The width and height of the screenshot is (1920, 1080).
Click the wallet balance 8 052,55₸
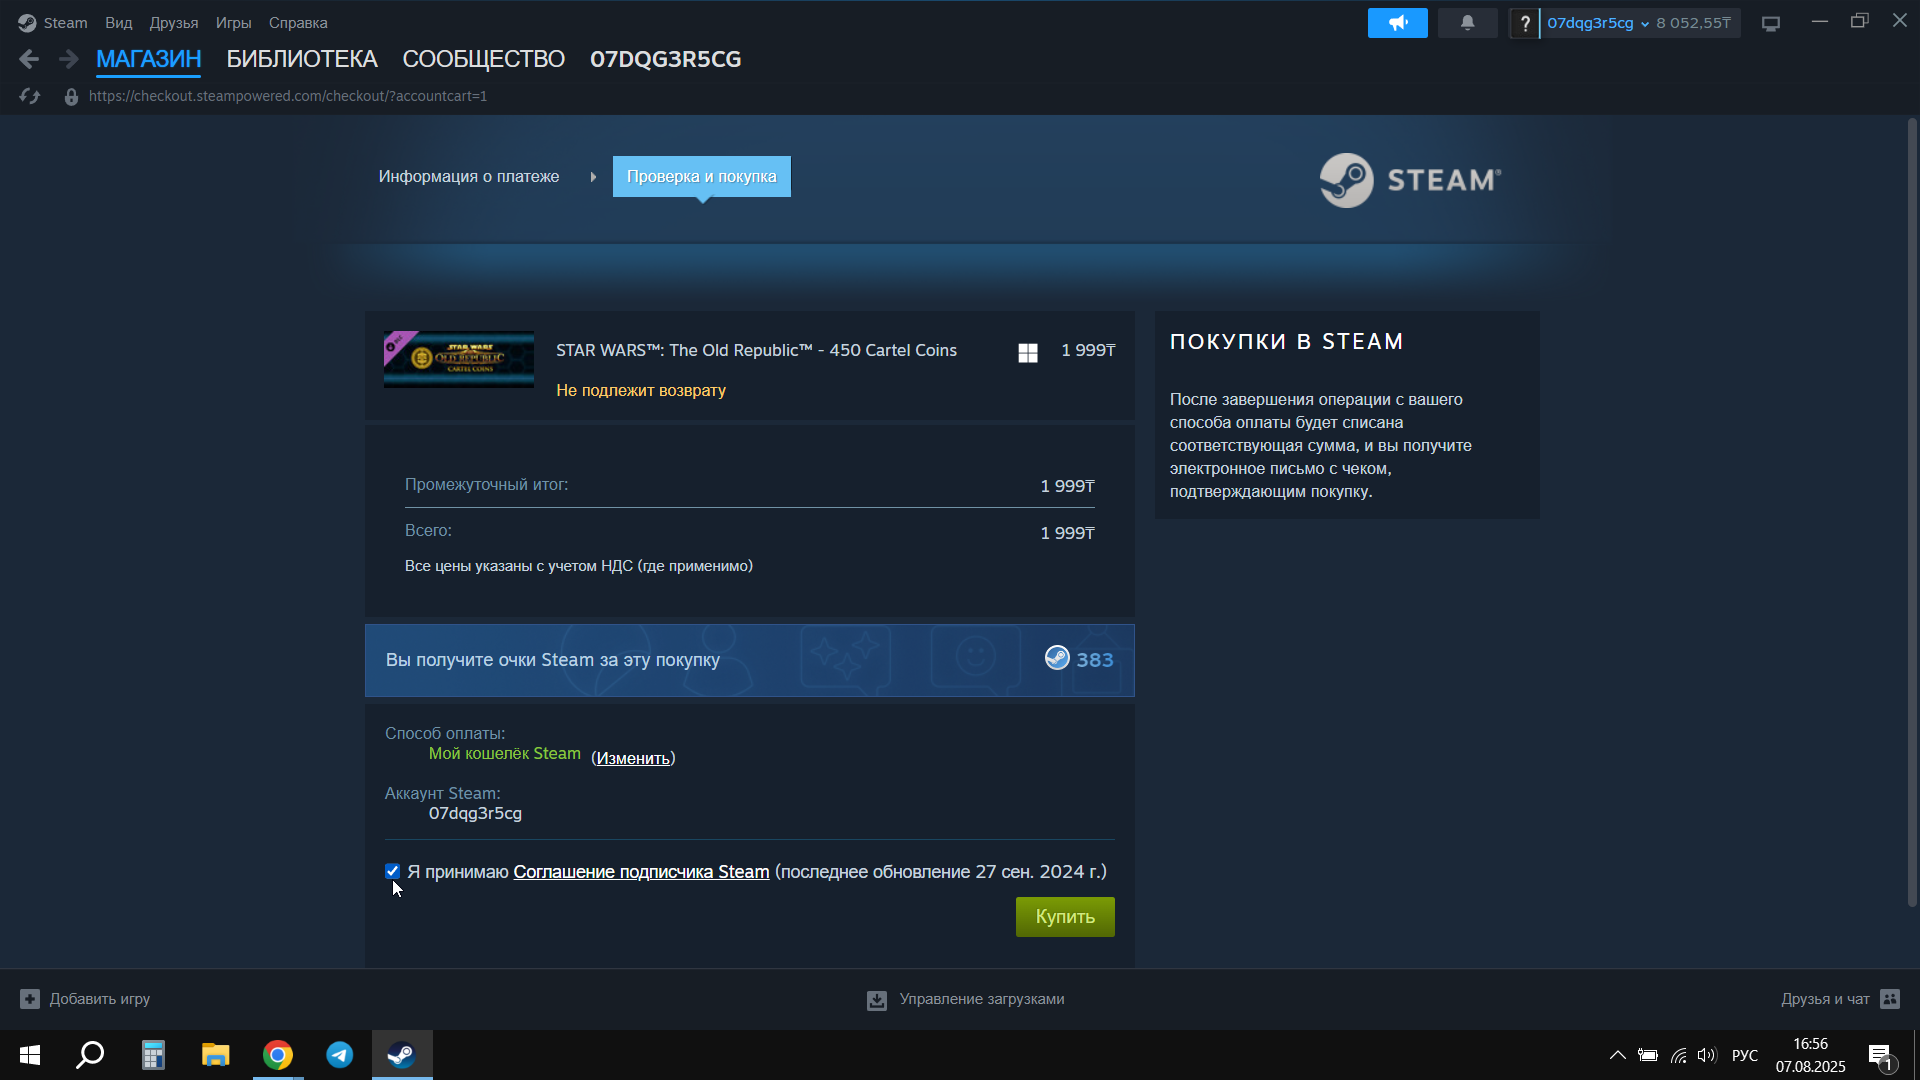click(1693, 23)
